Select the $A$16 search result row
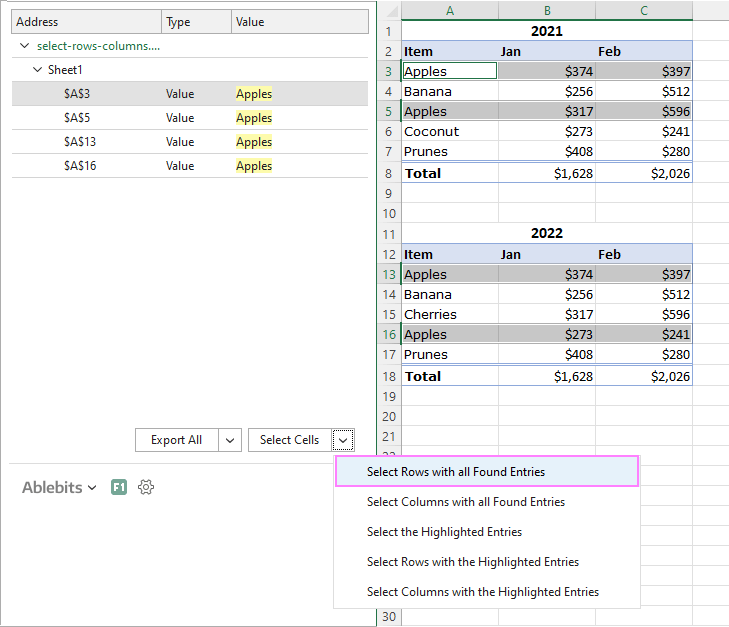This screenshot has width=729, height=627. click(189, 166)
